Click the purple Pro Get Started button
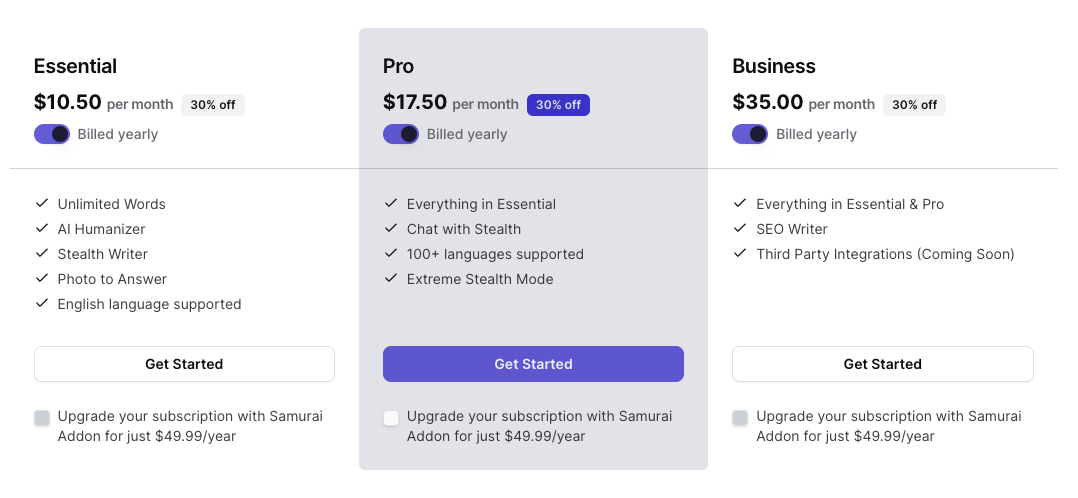 tap(533, 364)
